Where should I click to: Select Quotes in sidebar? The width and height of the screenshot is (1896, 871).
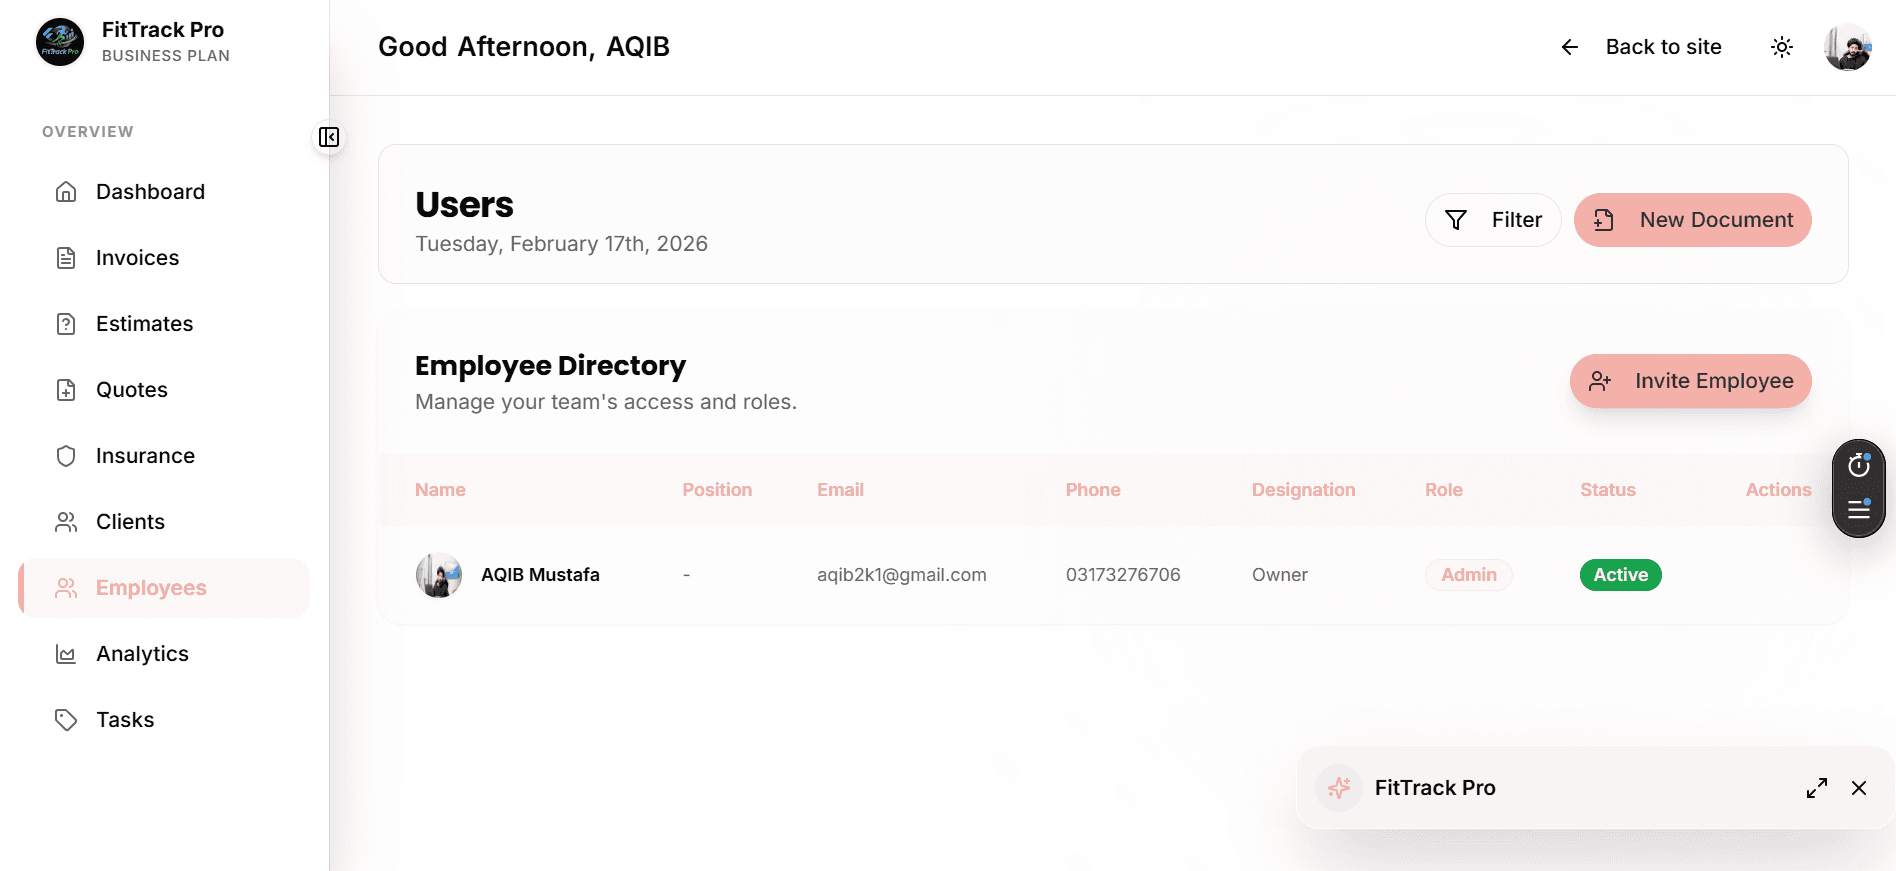(164, 390)
